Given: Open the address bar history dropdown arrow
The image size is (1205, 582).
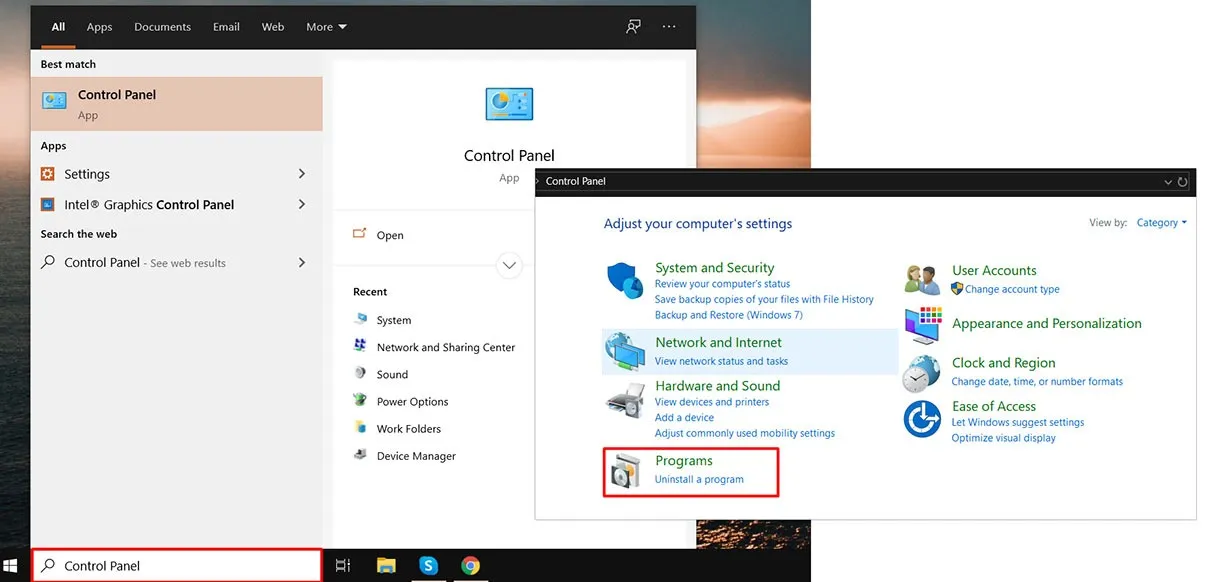Looking at the screenshot, I should pos(1168,182).
